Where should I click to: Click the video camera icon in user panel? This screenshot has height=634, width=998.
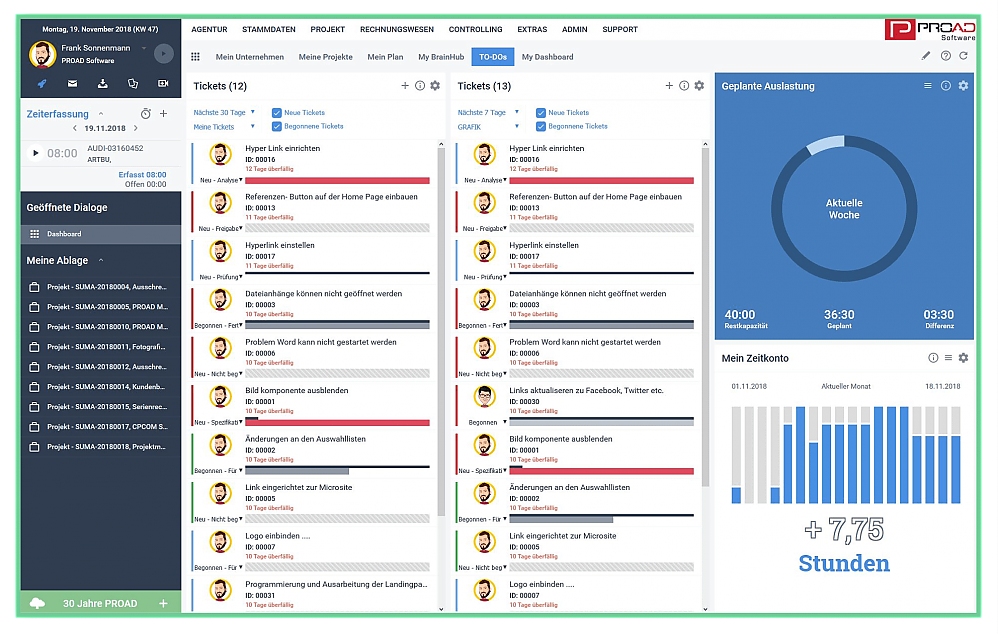click(163, 83)
